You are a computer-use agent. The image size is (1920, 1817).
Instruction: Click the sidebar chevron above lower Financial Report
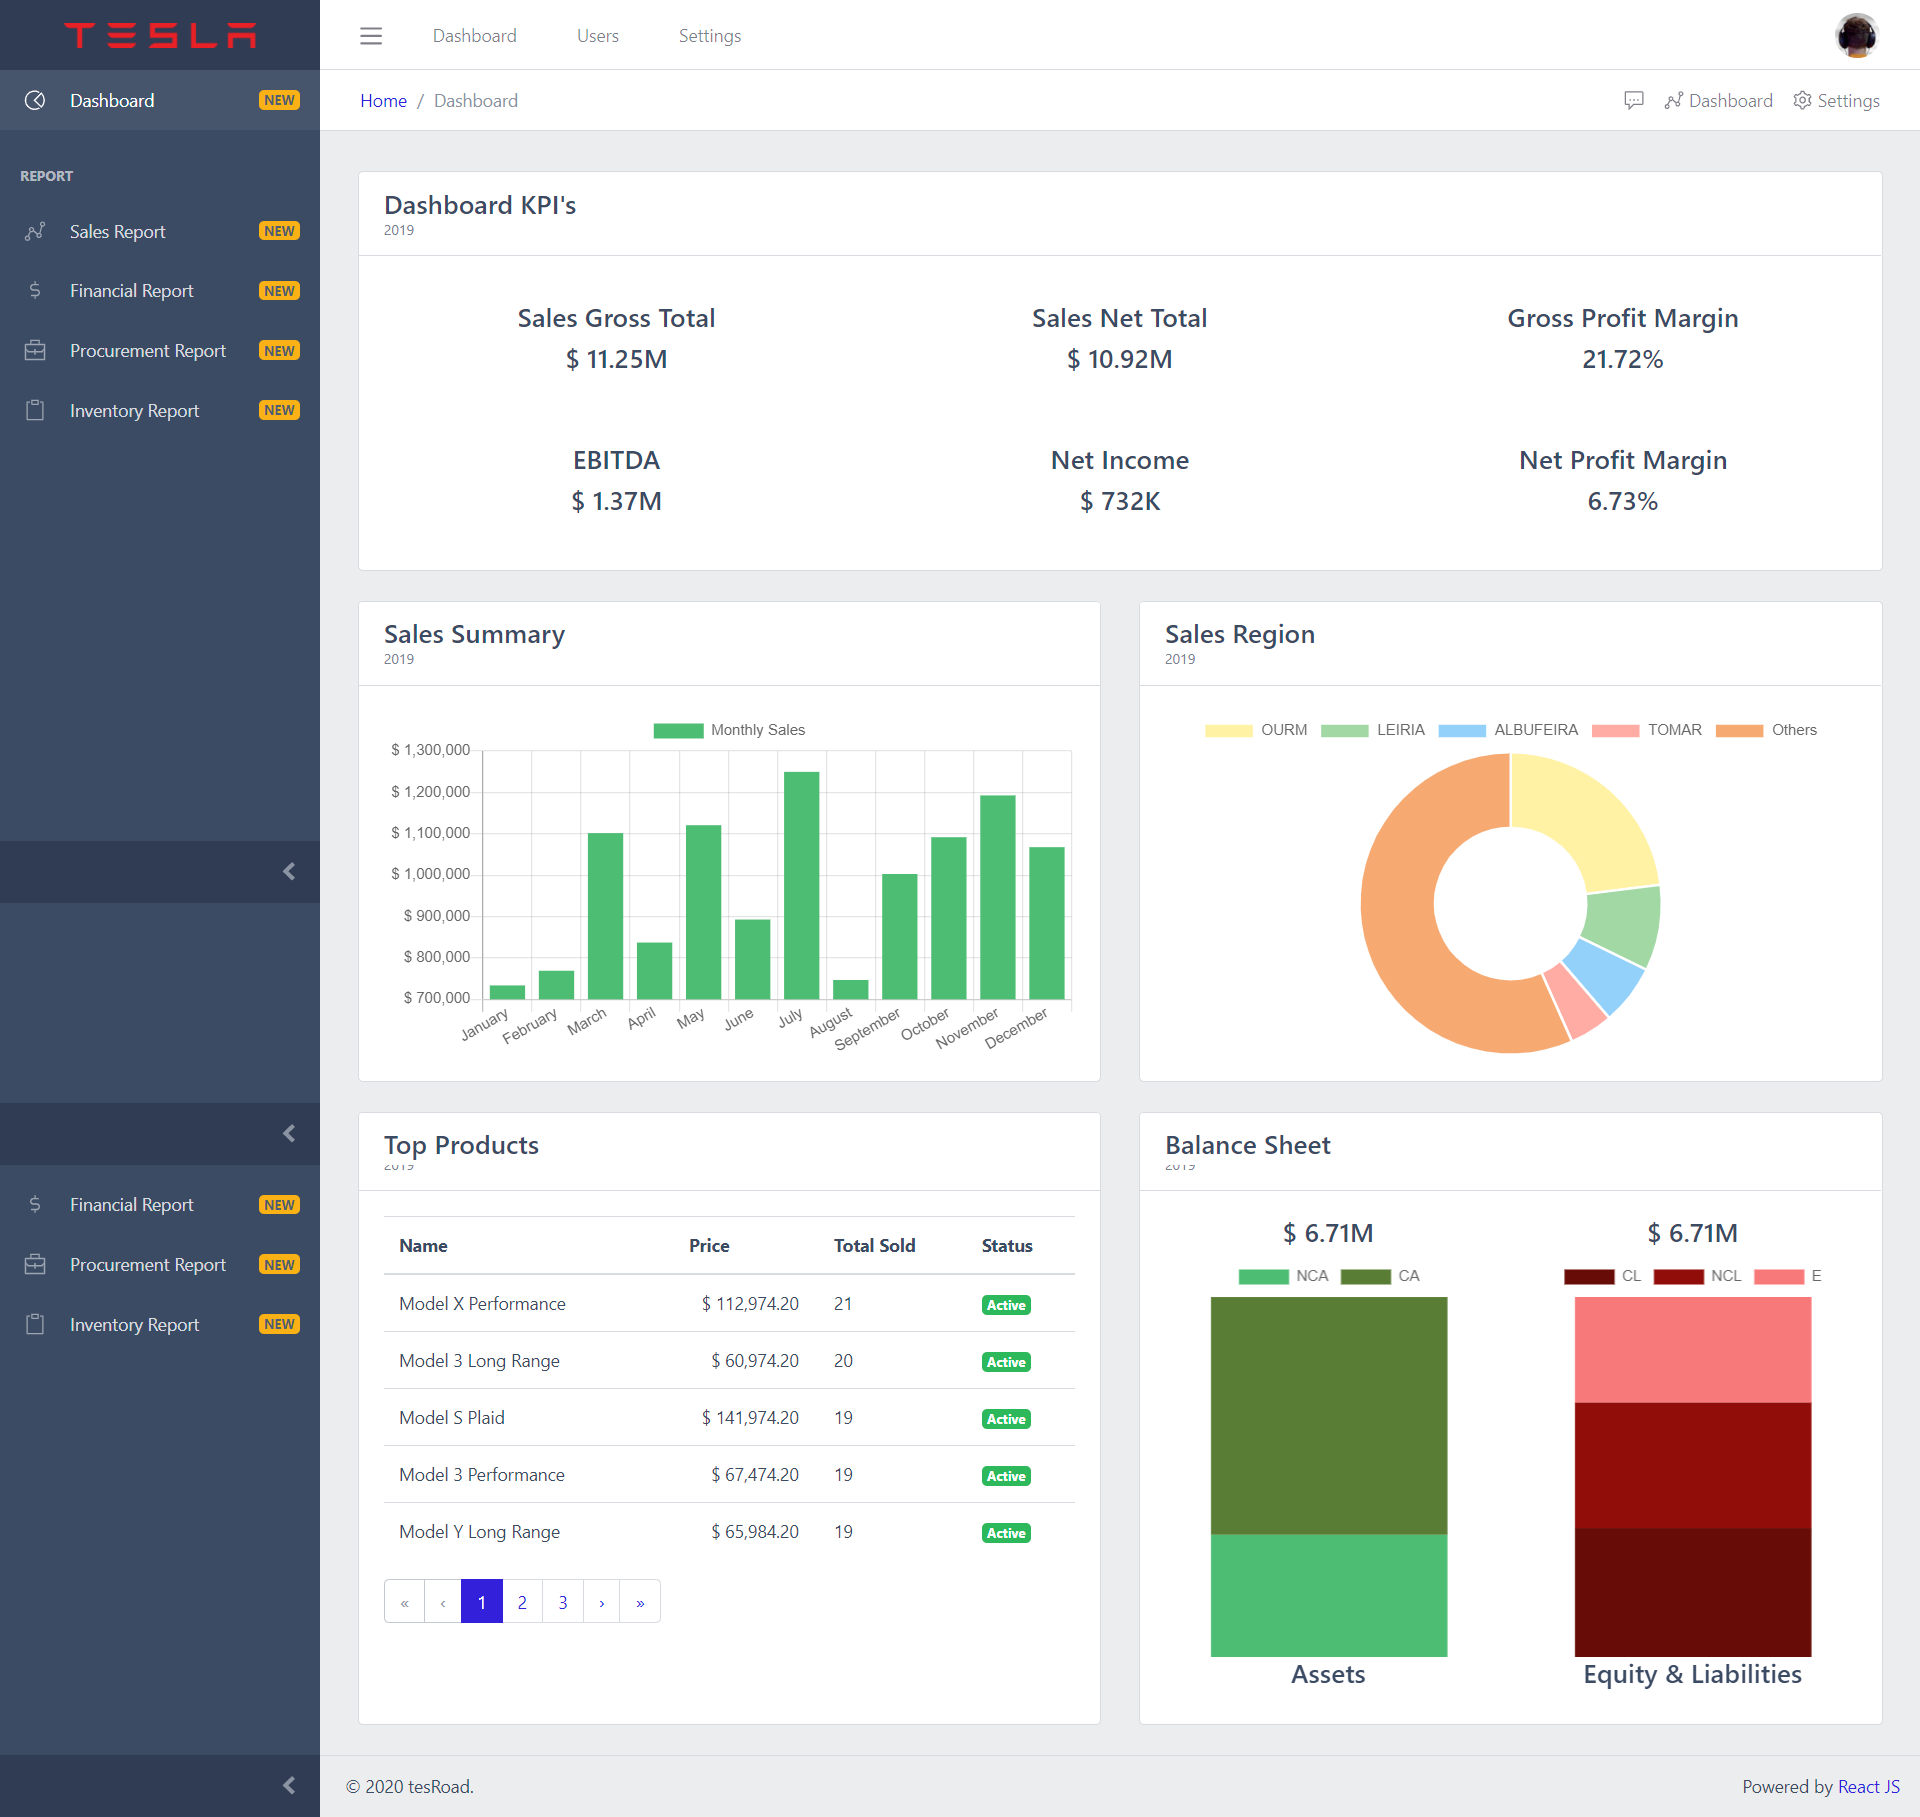(x=289, y=1133)
